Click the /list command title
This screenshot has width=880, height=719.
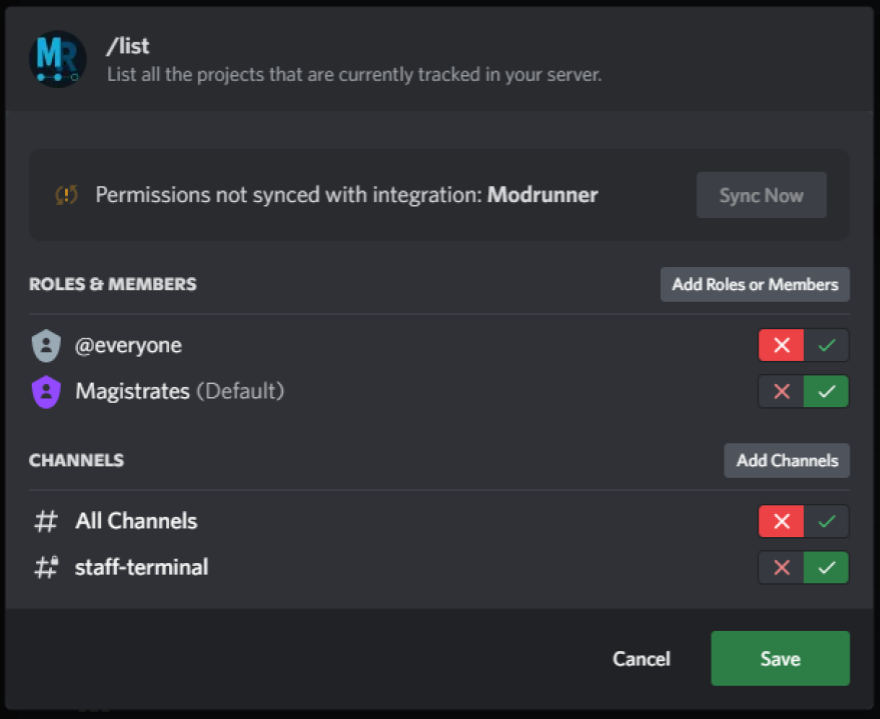(128, 47)
